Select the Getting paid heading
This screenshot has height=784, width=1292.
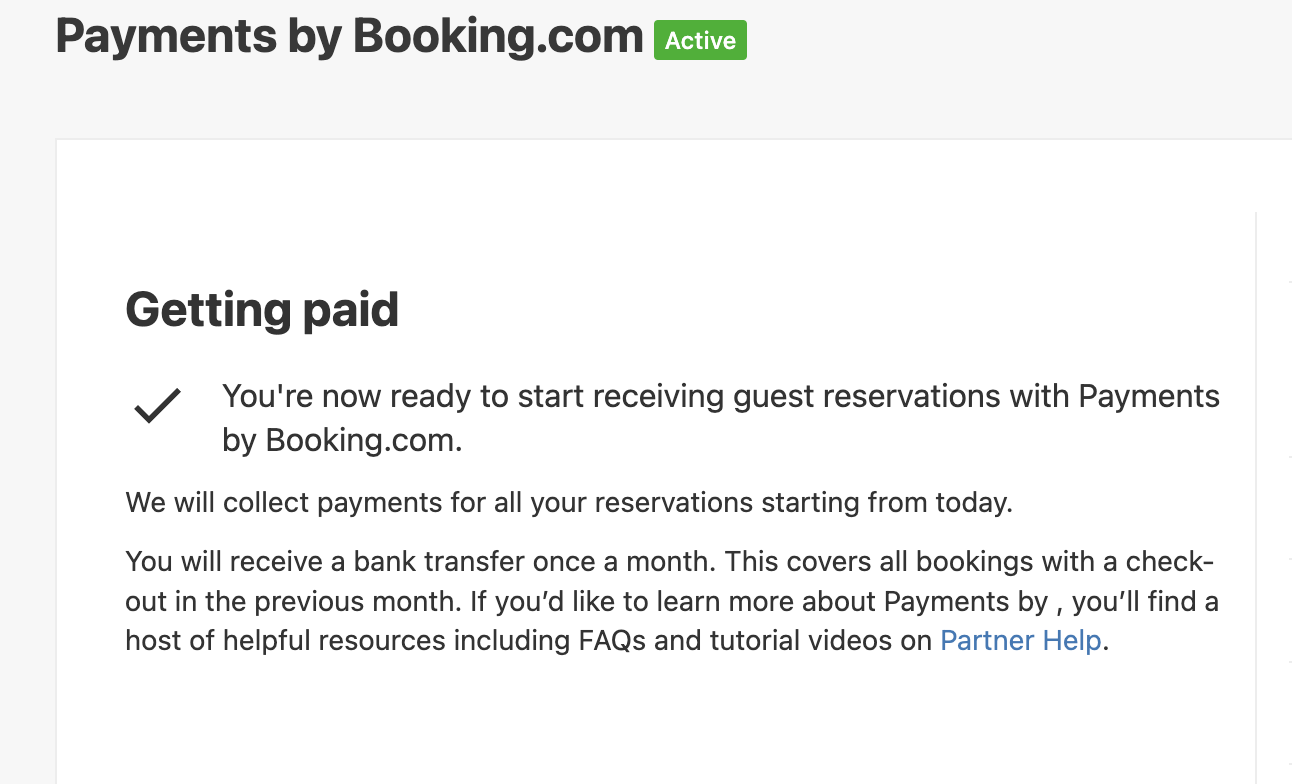point(262,309)
